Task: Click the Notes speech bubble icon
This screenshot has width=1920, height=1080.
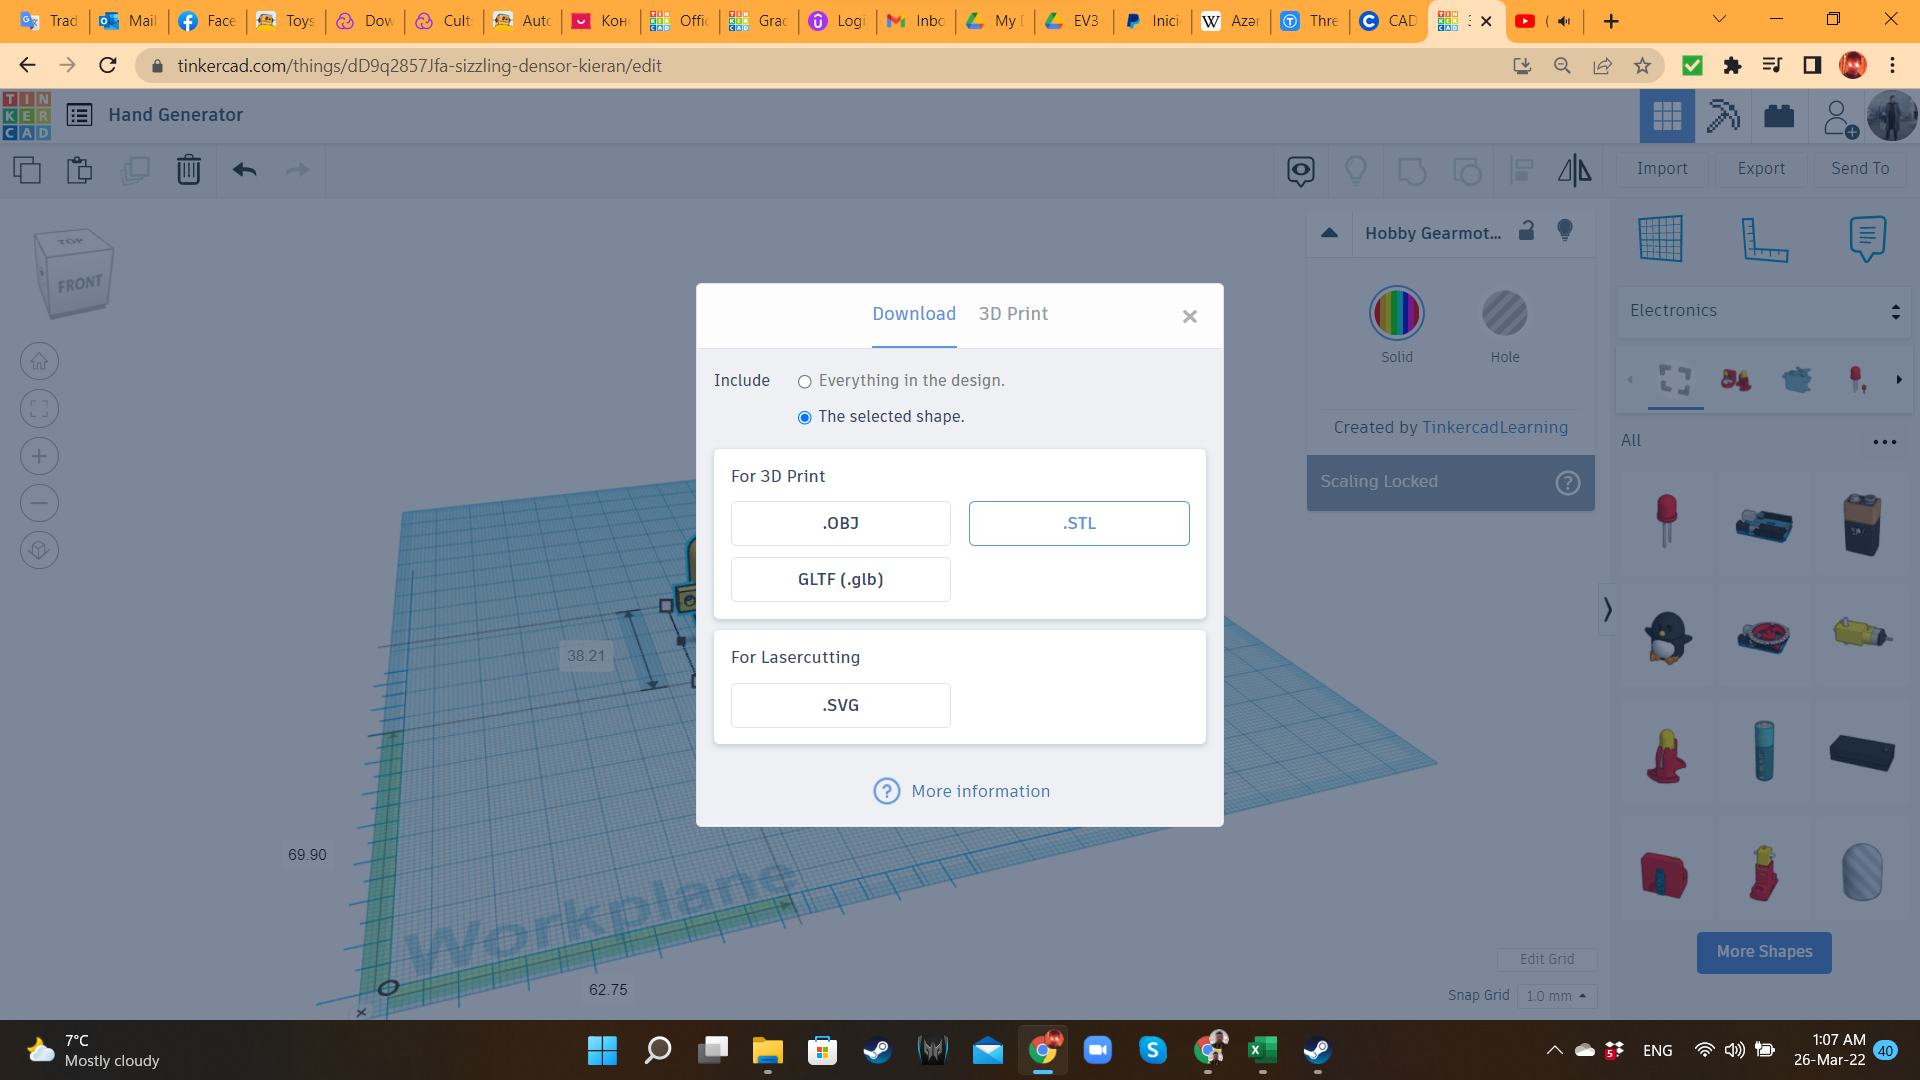Action: [1867, 239]
